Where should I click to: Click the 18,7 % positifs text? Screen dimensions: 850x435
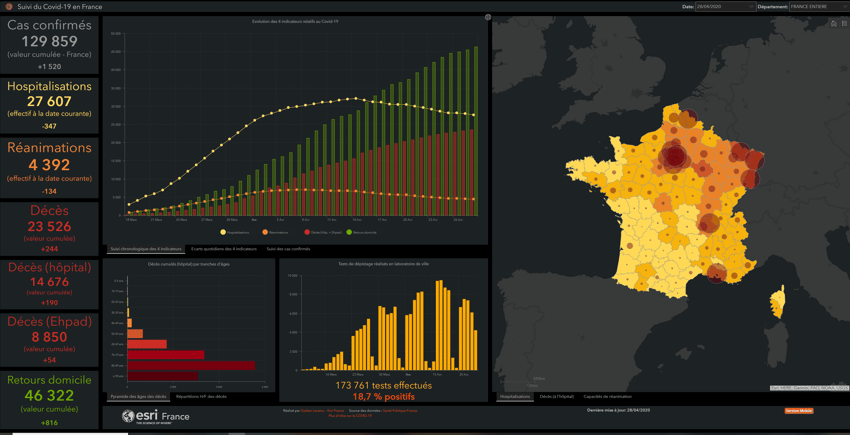click(x=383, y=398)
